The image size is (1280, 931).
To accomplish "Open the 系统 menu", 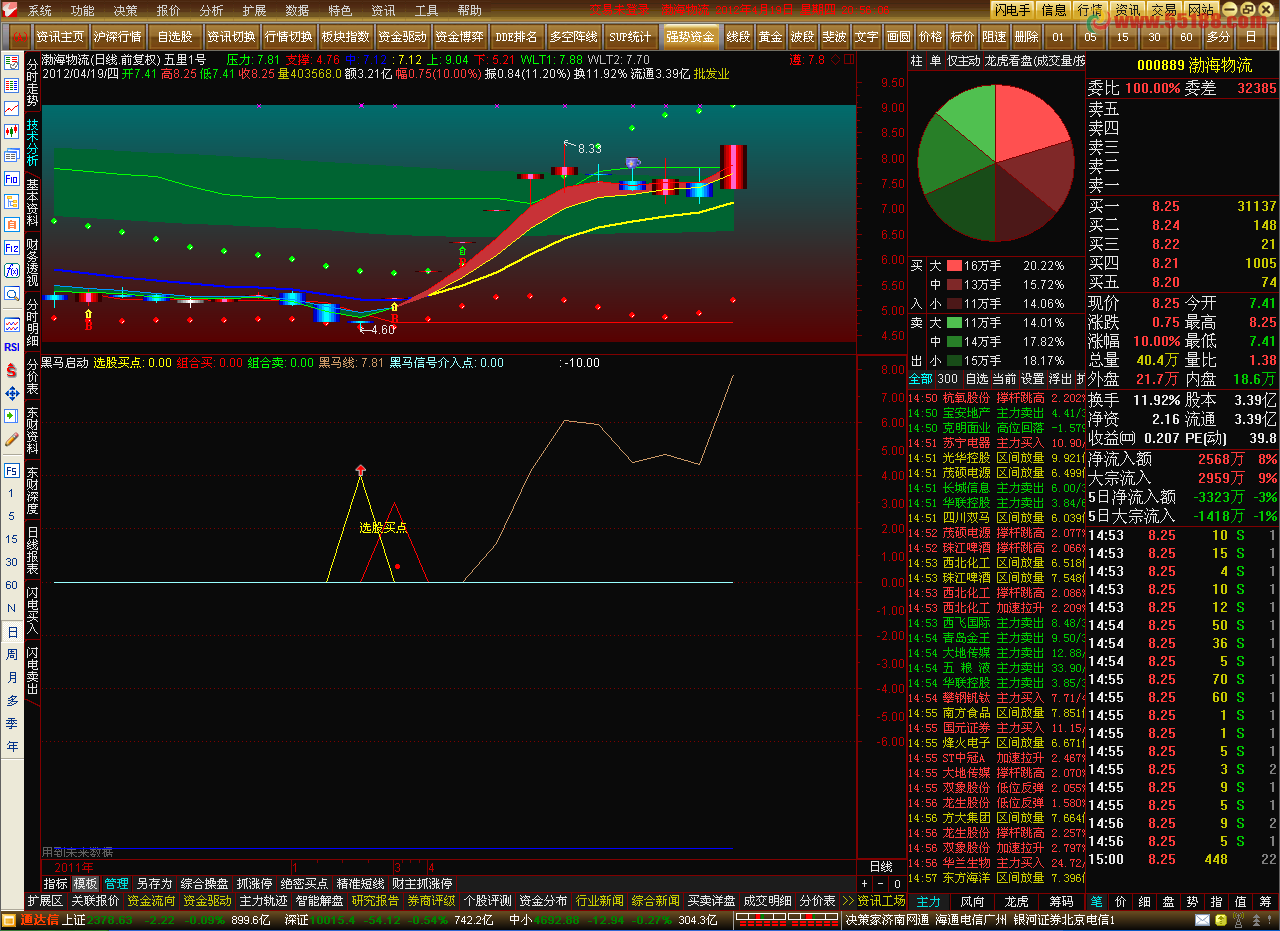I will point(40,10).
